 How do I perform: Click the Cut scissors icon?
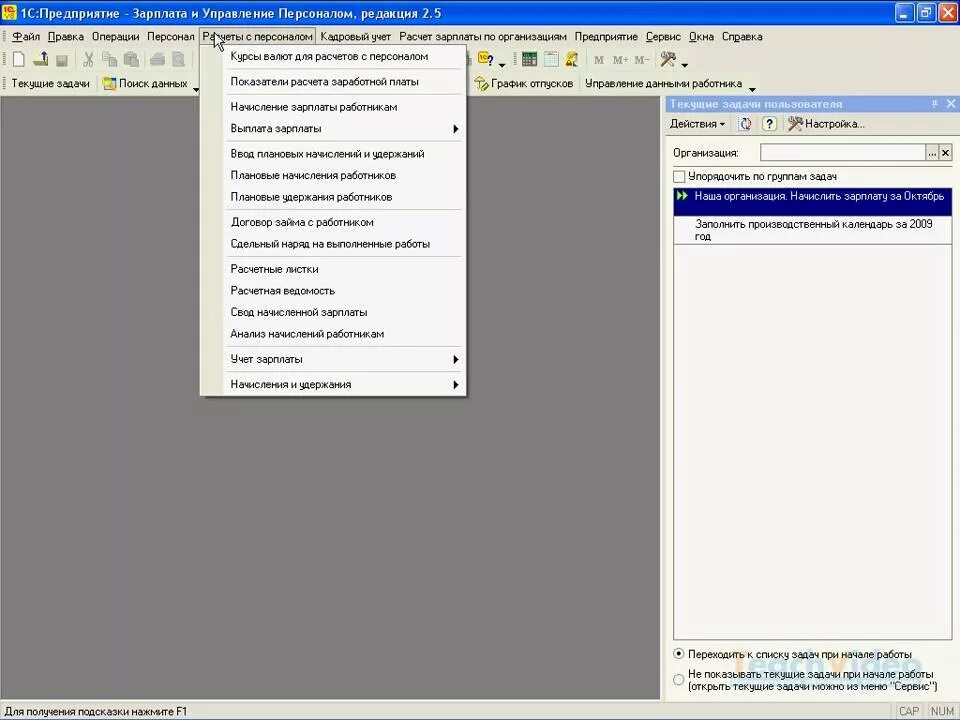[x=89, y=59]
